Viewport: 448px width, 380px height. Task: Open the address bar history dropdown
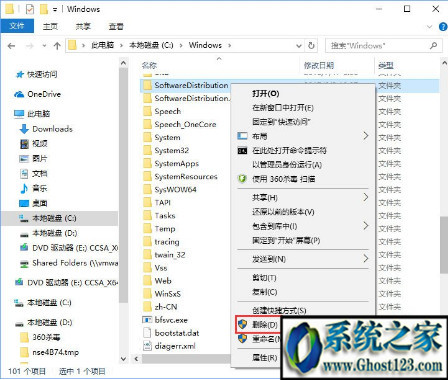(x=299, y=46)
